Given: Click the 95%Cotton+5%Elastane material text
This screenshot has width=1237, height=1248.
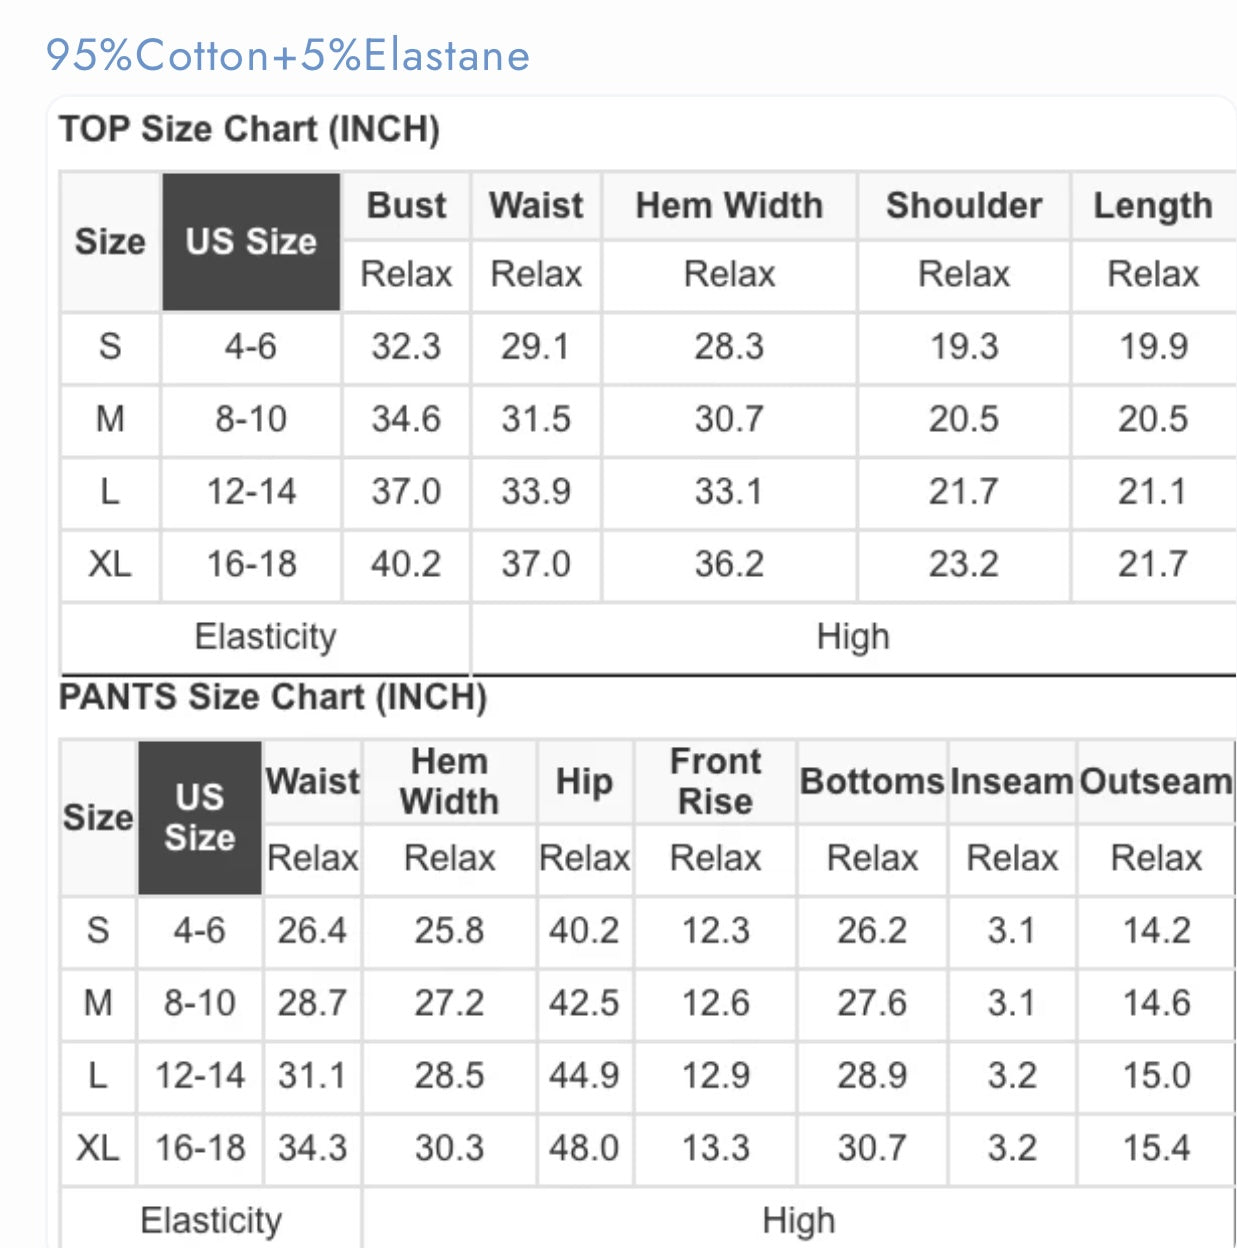Looking at the screenshot, I should [x=288, y=55].
